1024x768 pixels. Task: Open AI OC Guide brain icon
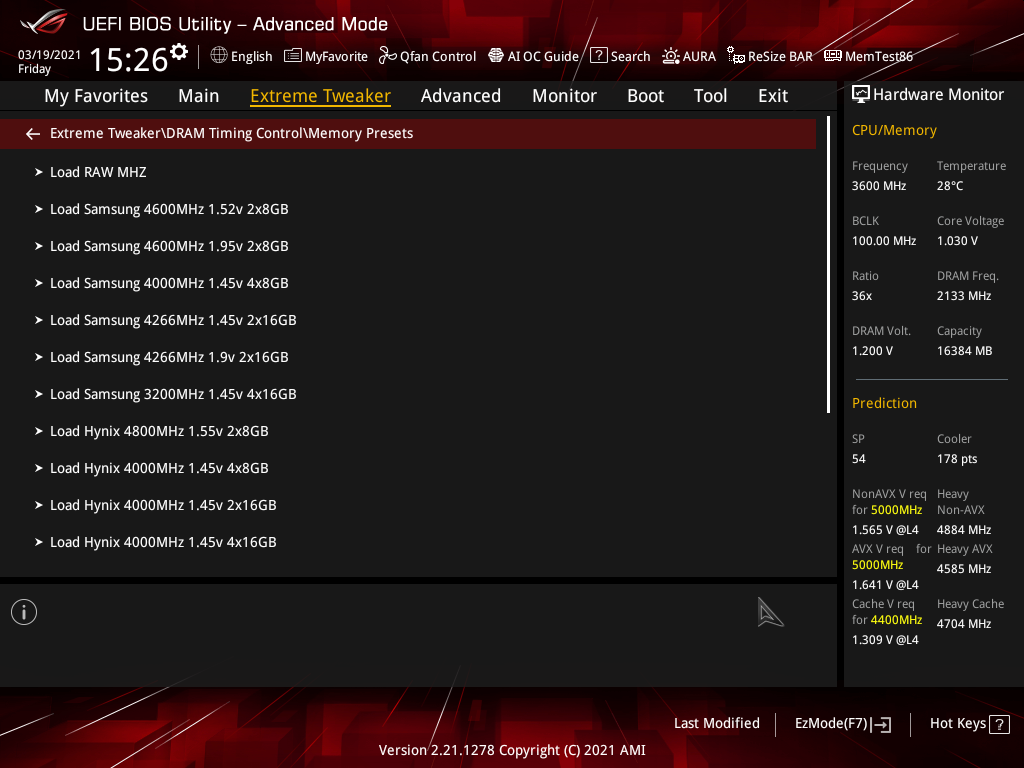(x=496, y=56)
